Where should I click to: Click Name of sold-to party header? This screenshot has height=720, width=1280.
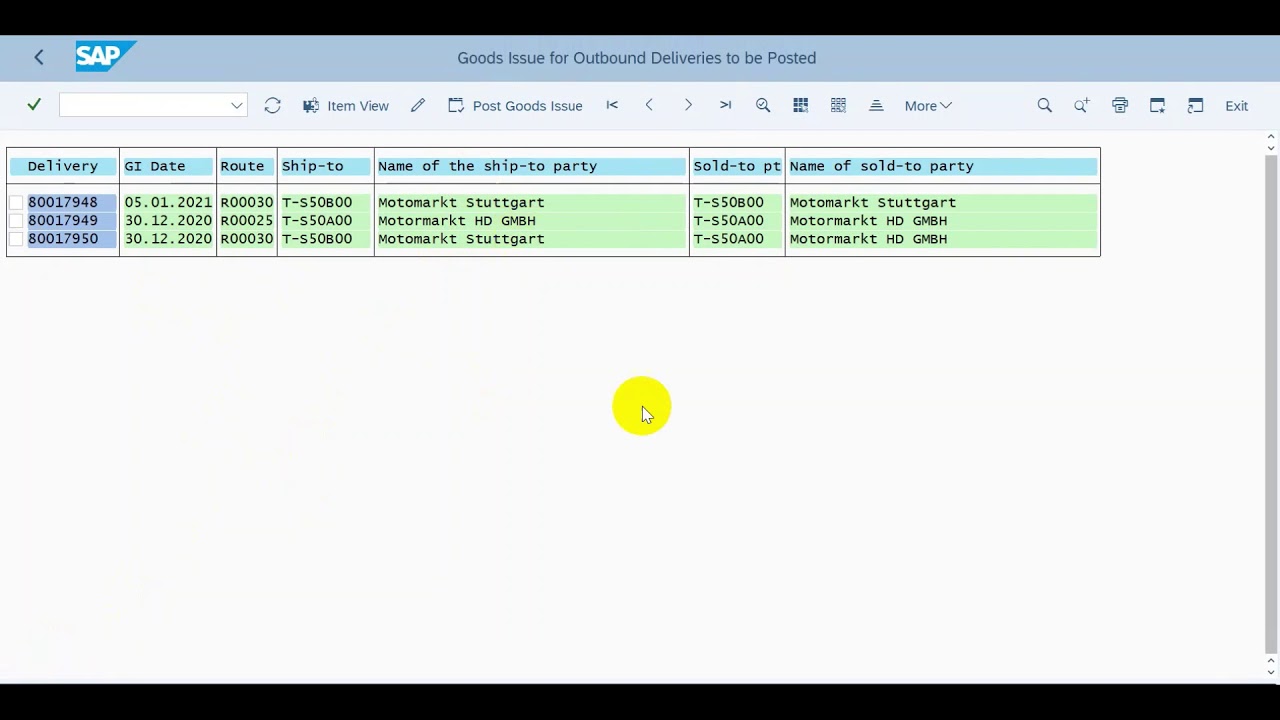click(942, 166)
